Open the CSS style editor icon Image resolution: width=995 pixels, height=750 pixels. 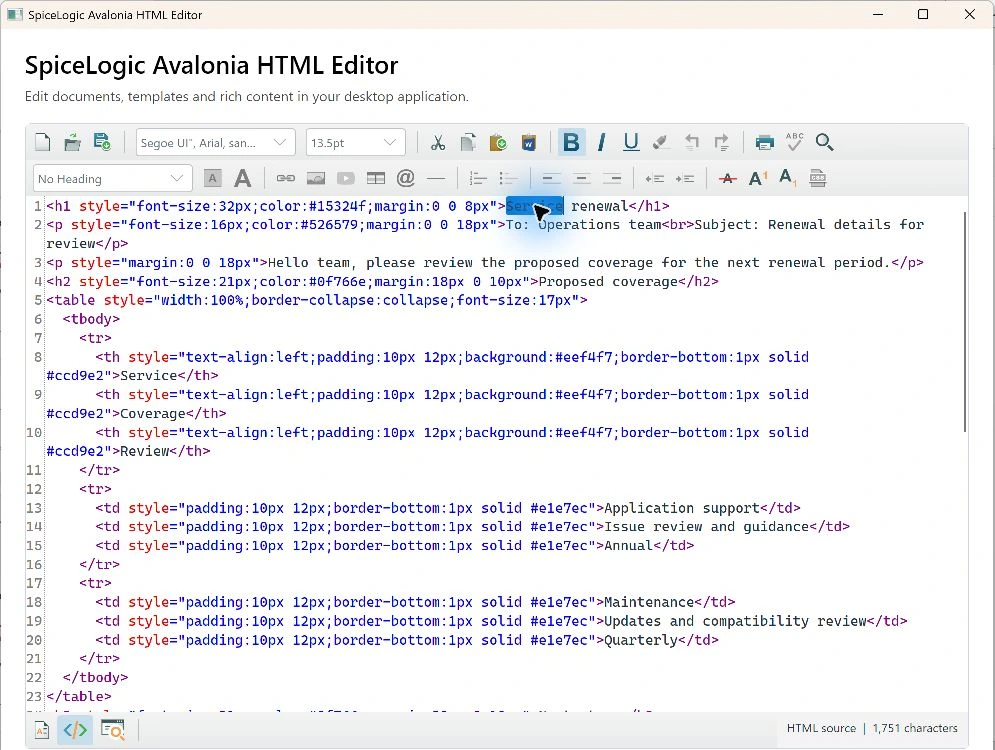[x=817, y=179]
